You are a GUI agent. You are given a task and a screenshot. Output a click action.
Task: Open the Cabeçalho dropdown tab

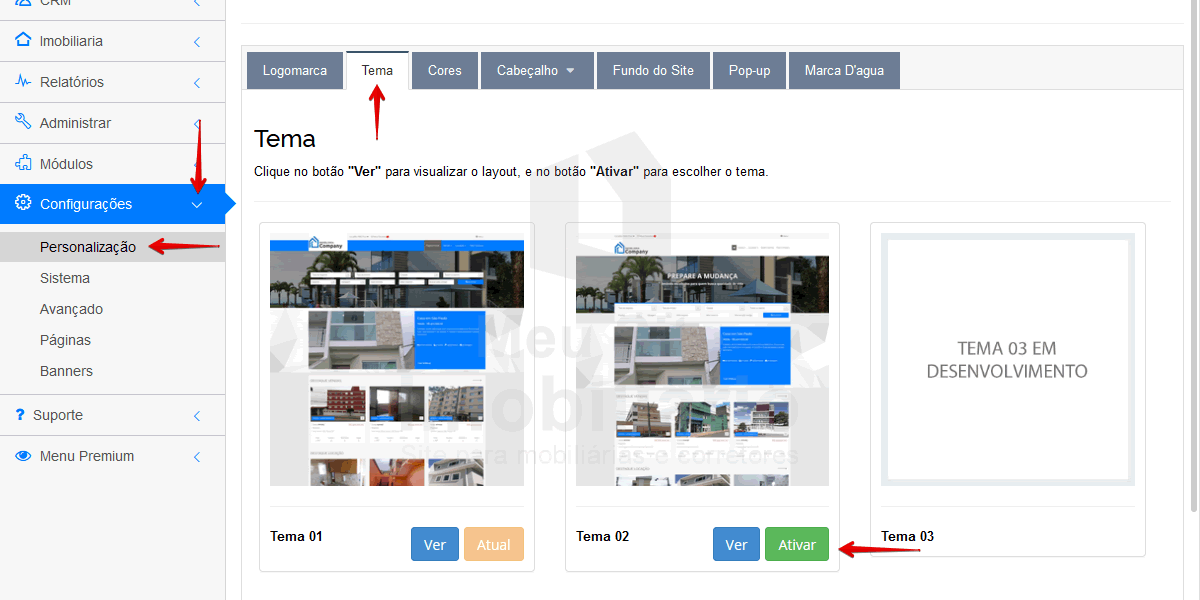[x=537, y=71]
